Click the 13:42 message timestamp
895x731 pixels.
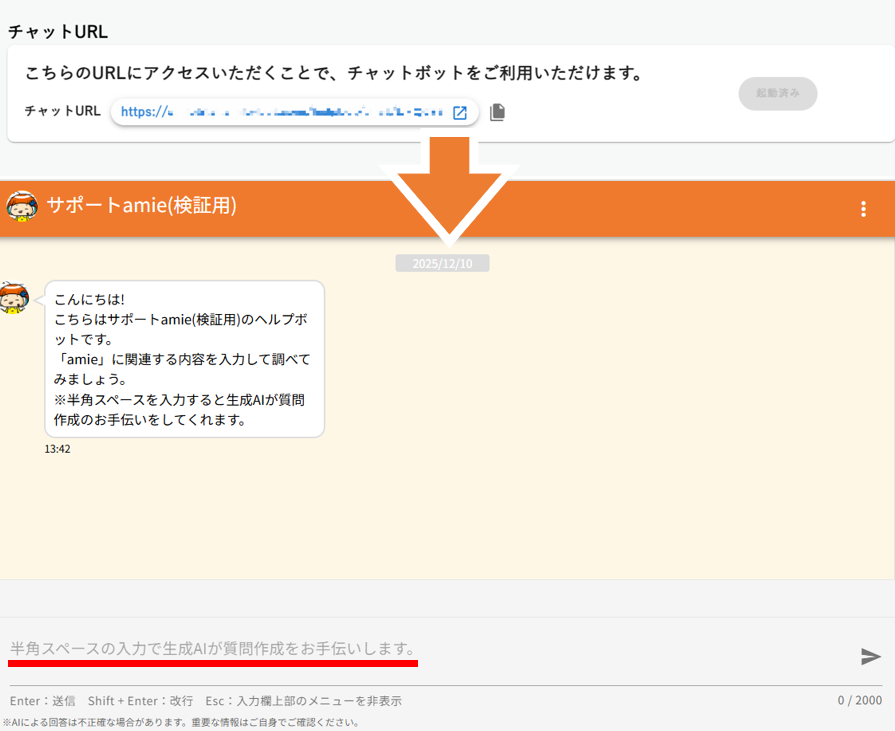coord(57,450)
